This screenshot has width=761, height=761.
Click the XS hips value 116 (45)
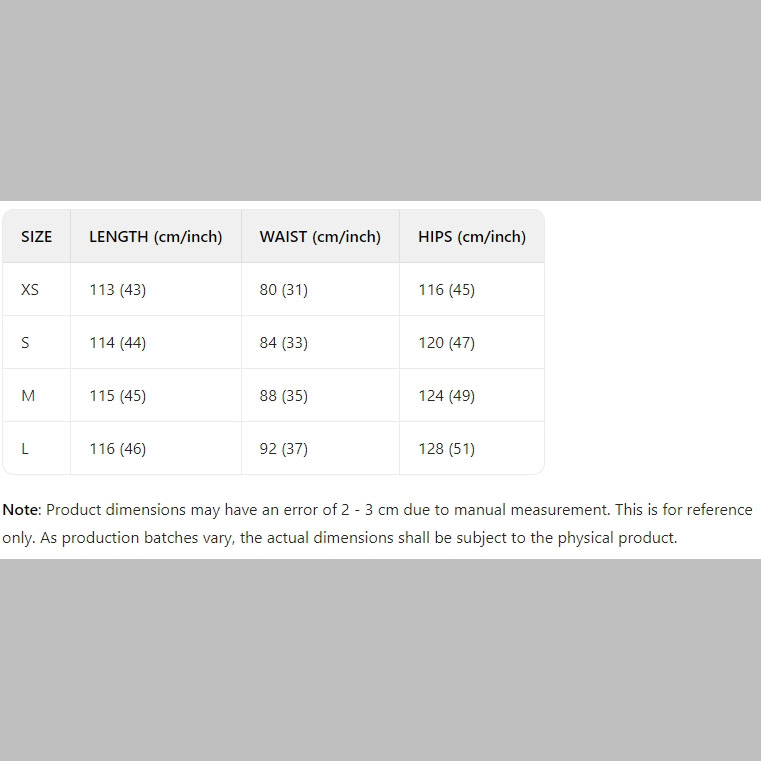point(446,290)
